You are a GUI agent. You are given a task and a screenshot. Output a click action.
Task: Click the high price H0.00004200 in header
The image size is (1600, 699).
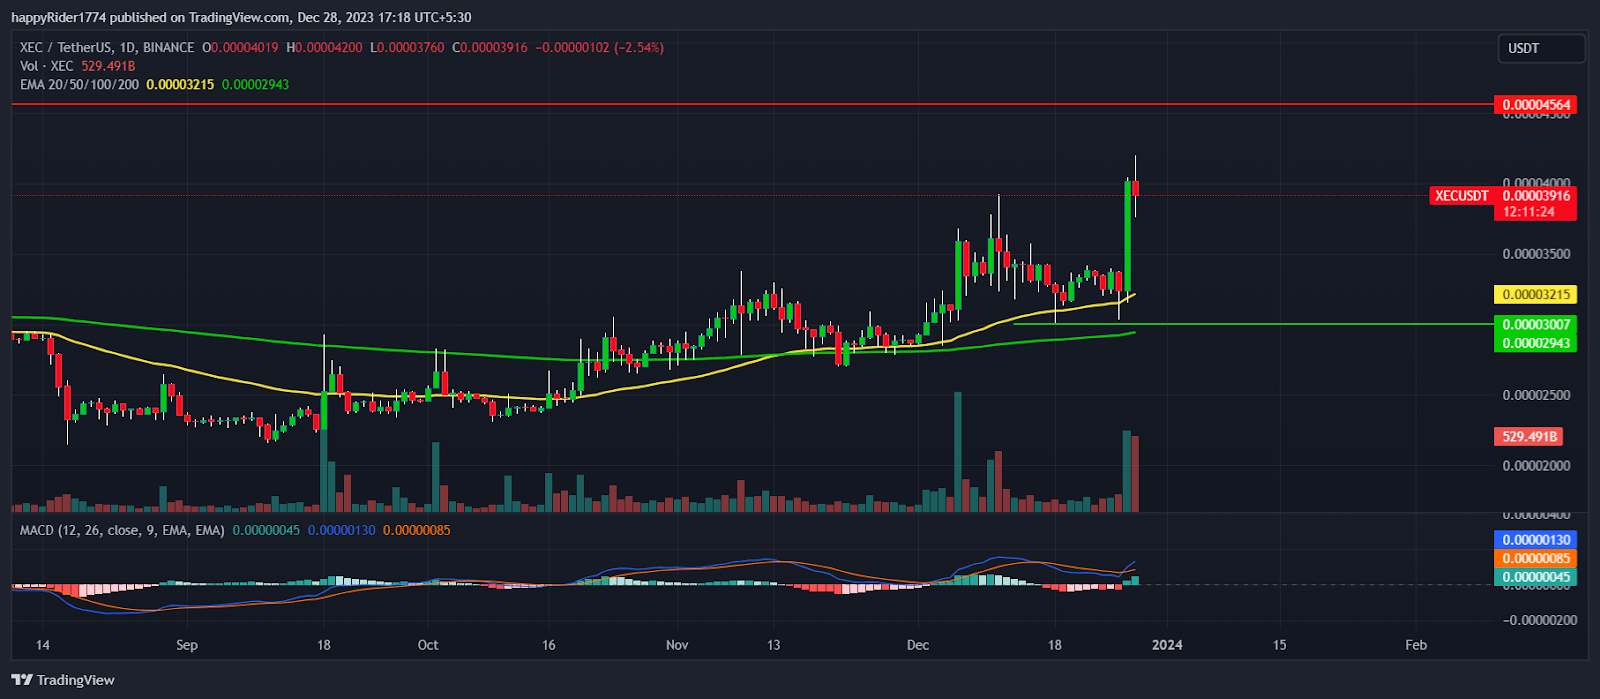coord(324,47)
